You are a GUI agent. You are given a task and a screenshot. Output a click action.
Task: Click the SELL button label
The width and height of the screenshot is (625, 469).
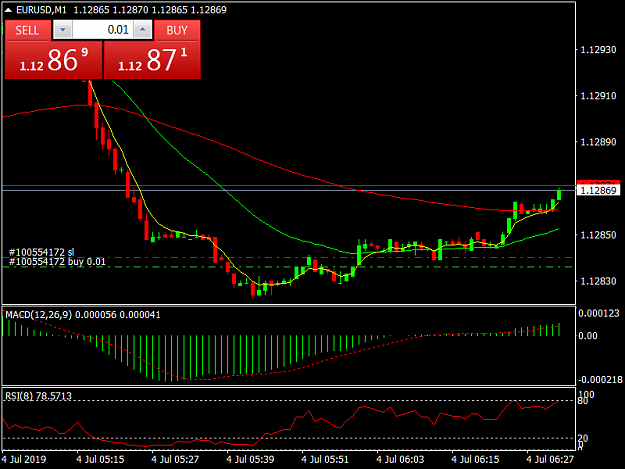28,30
